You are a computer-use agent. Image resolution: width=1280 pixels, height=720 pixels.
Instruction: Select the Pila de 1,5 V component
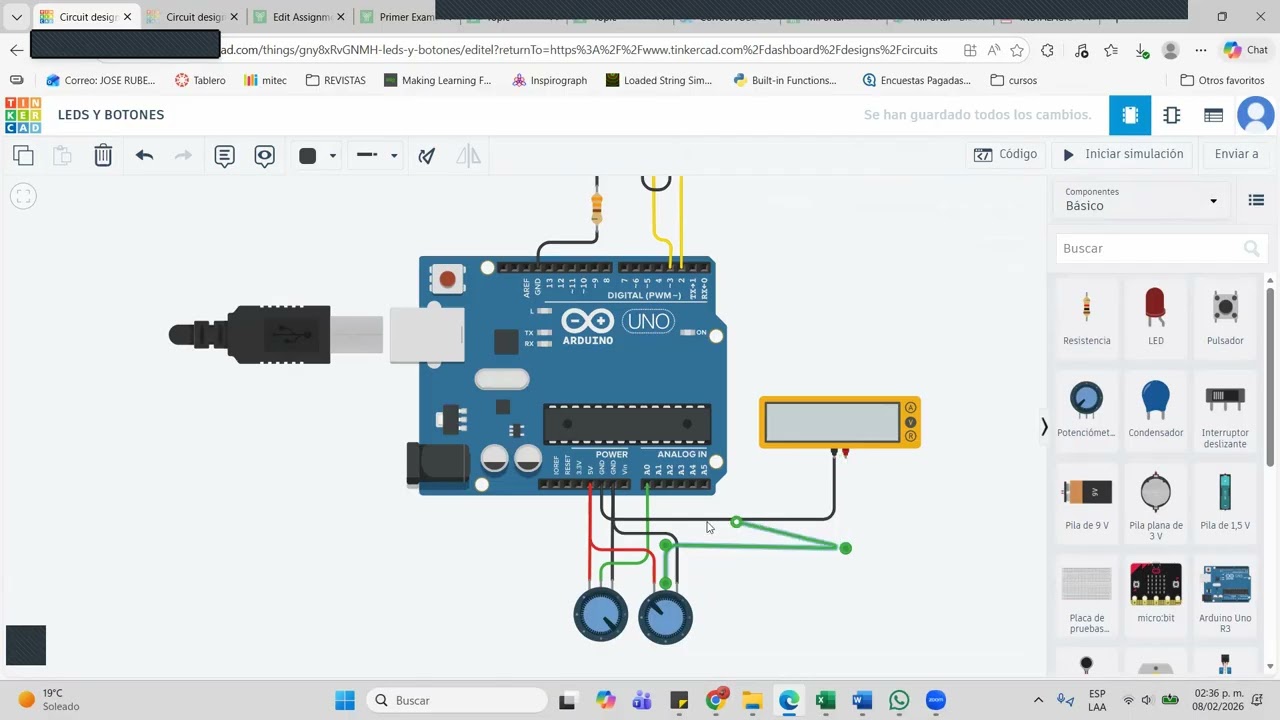pos(1225,502)
